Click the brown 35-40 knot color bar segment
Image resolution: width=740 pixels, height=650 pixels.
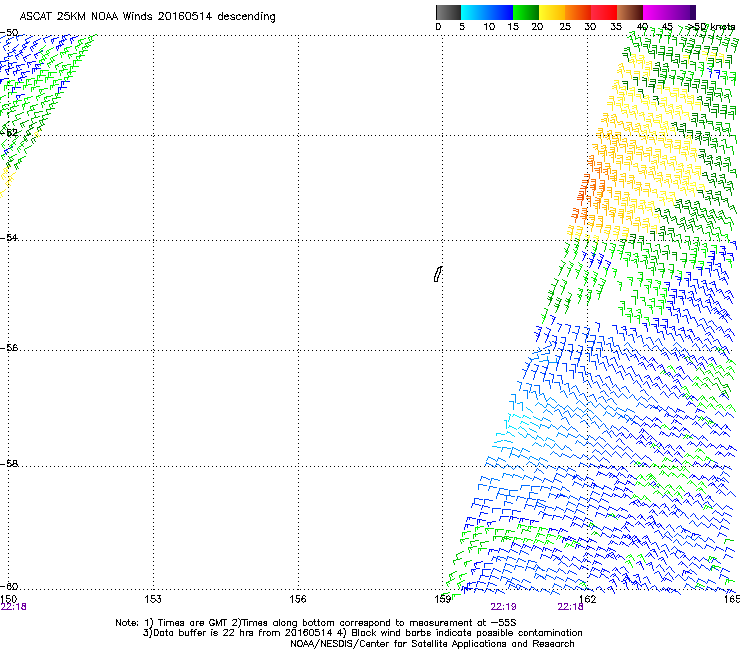(x=630, y=12)
